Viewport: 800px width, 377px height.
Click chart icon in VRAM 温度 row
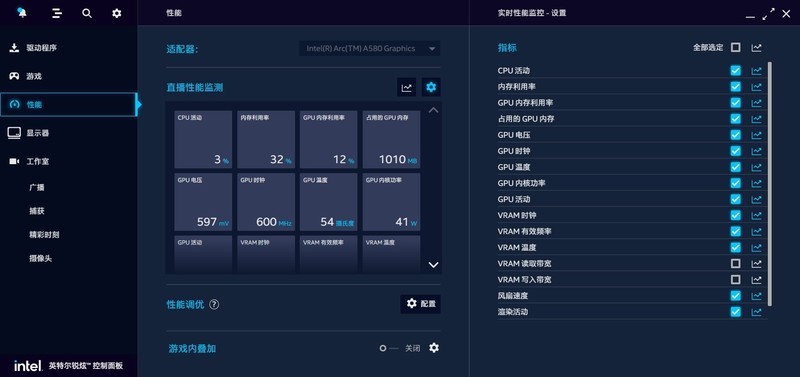[756, 247]
